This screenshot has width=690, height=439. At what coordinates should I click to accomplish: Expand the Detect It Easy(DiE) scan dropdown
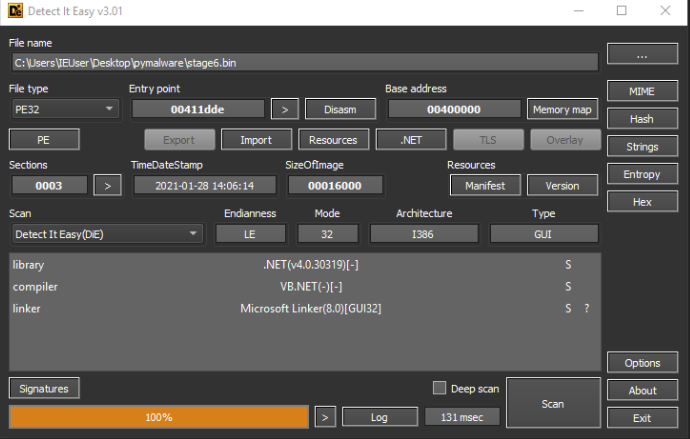[107, 234]
